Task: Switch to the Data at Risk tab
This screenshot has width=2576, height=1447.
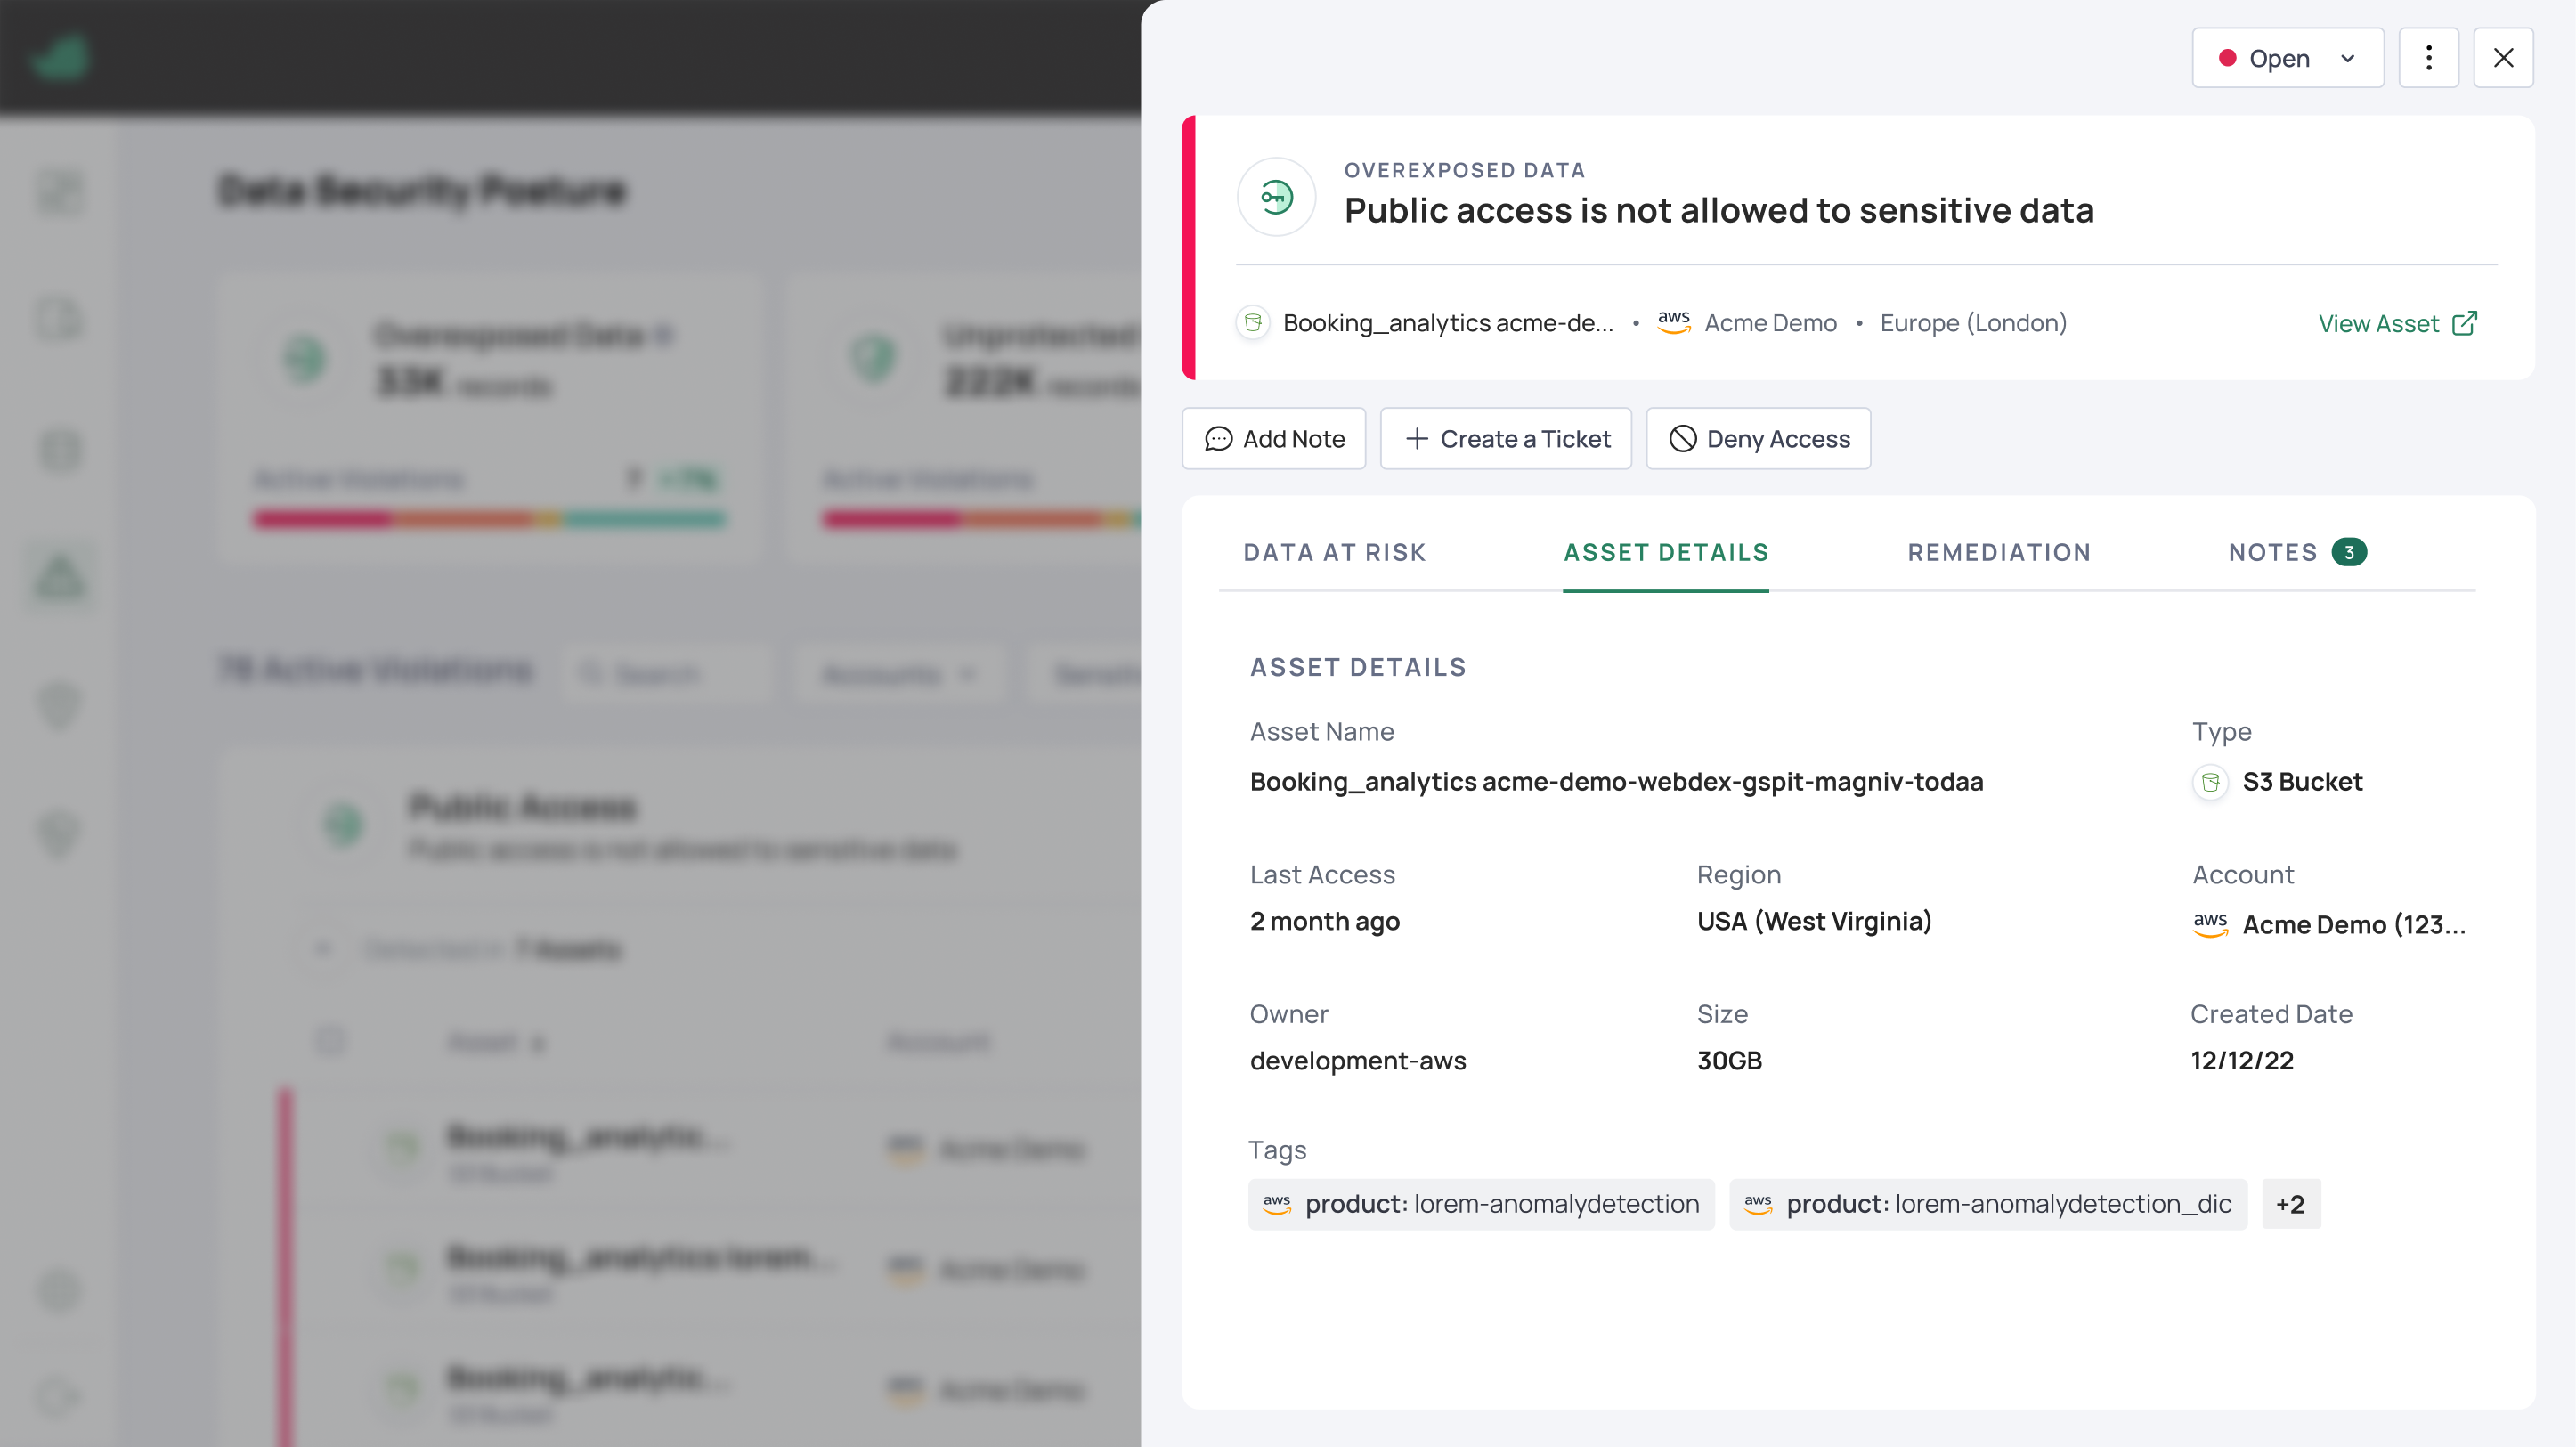Action: 1334,552
